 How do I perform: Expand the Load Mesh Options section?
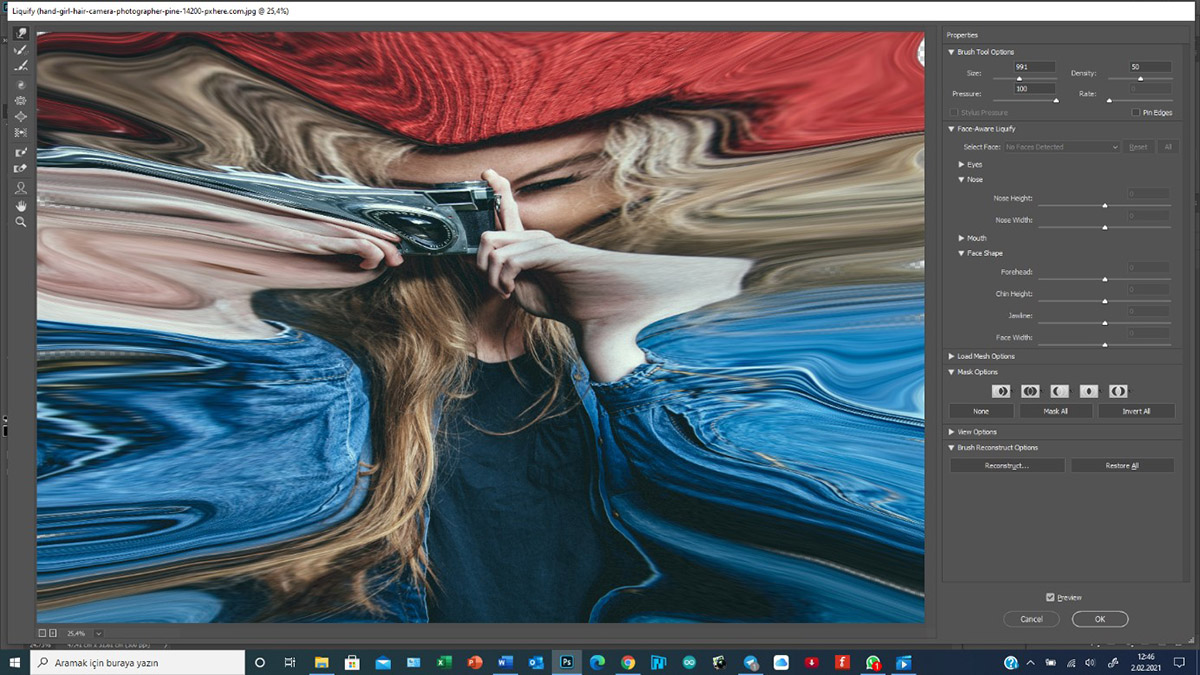pos(951,356)
